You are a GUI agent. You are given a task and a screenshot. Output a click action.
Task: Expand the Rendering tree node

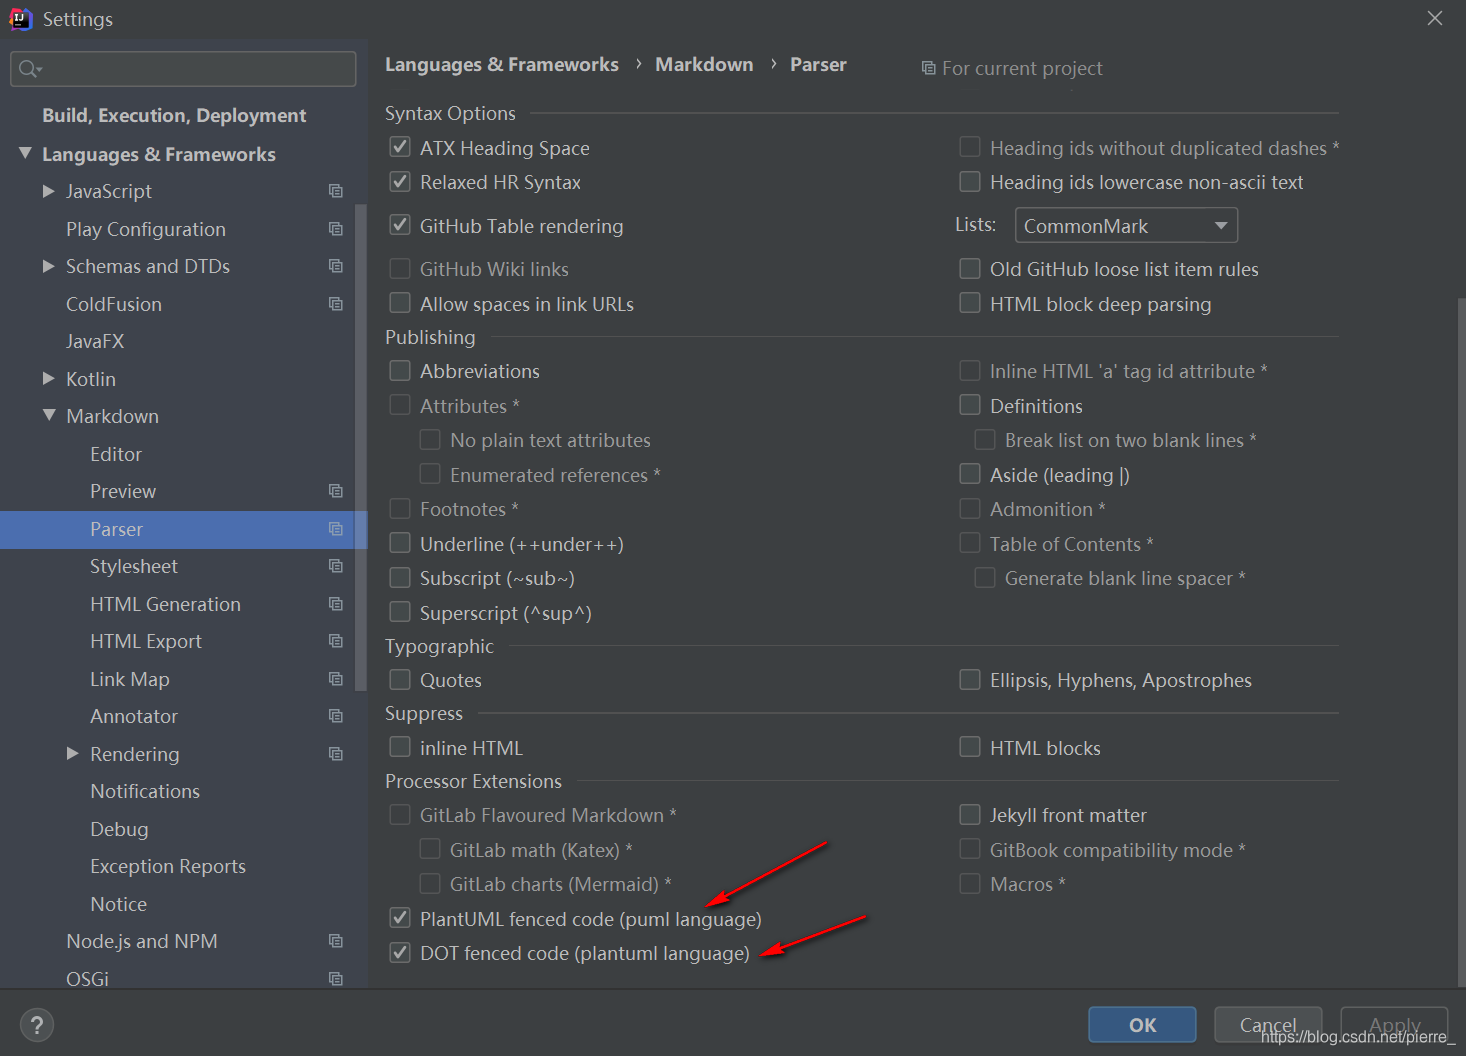coord(72,753)
